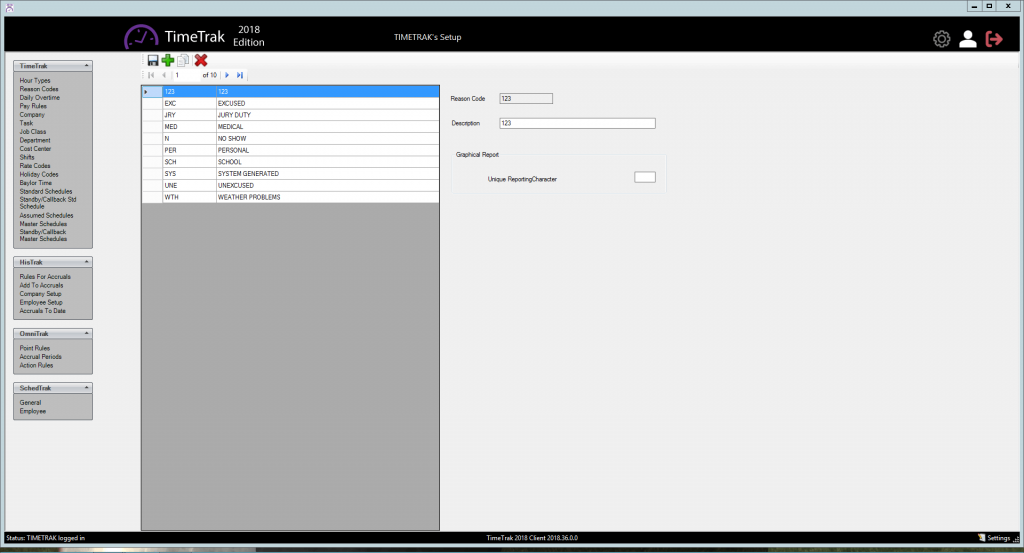
Task: Select the MED MEDICAL row
Action: coord(291,127)
